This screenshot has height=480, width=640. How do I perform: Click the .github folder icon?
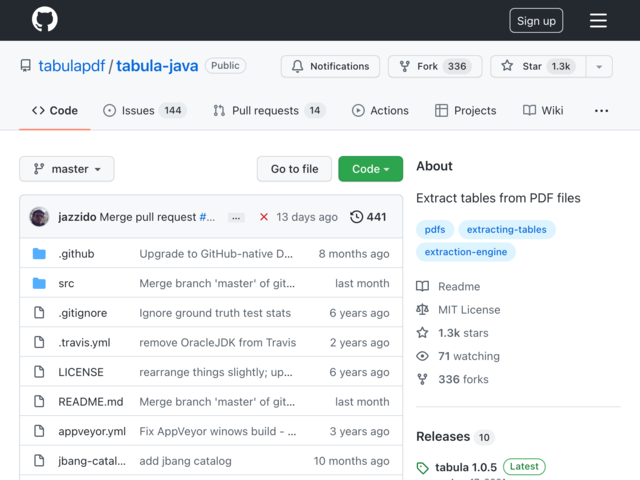click(39, 253)
